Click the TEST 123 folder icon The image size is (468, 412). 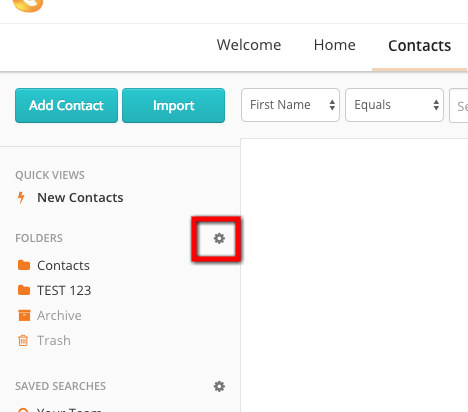[24, 290]
